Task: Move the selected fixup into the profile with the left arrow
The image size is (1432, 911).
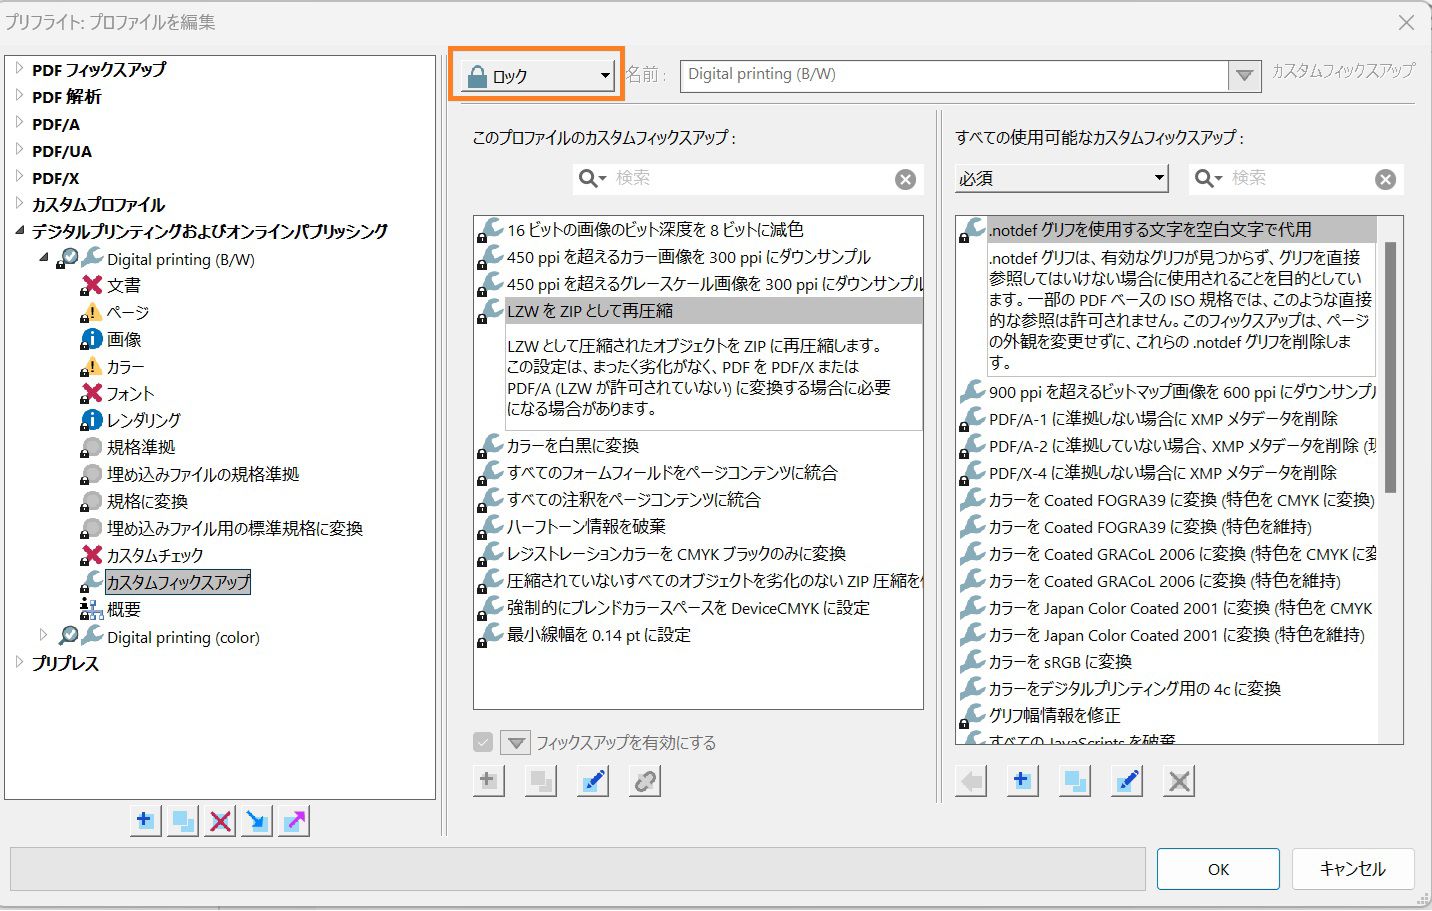Action: click(971, 781)
